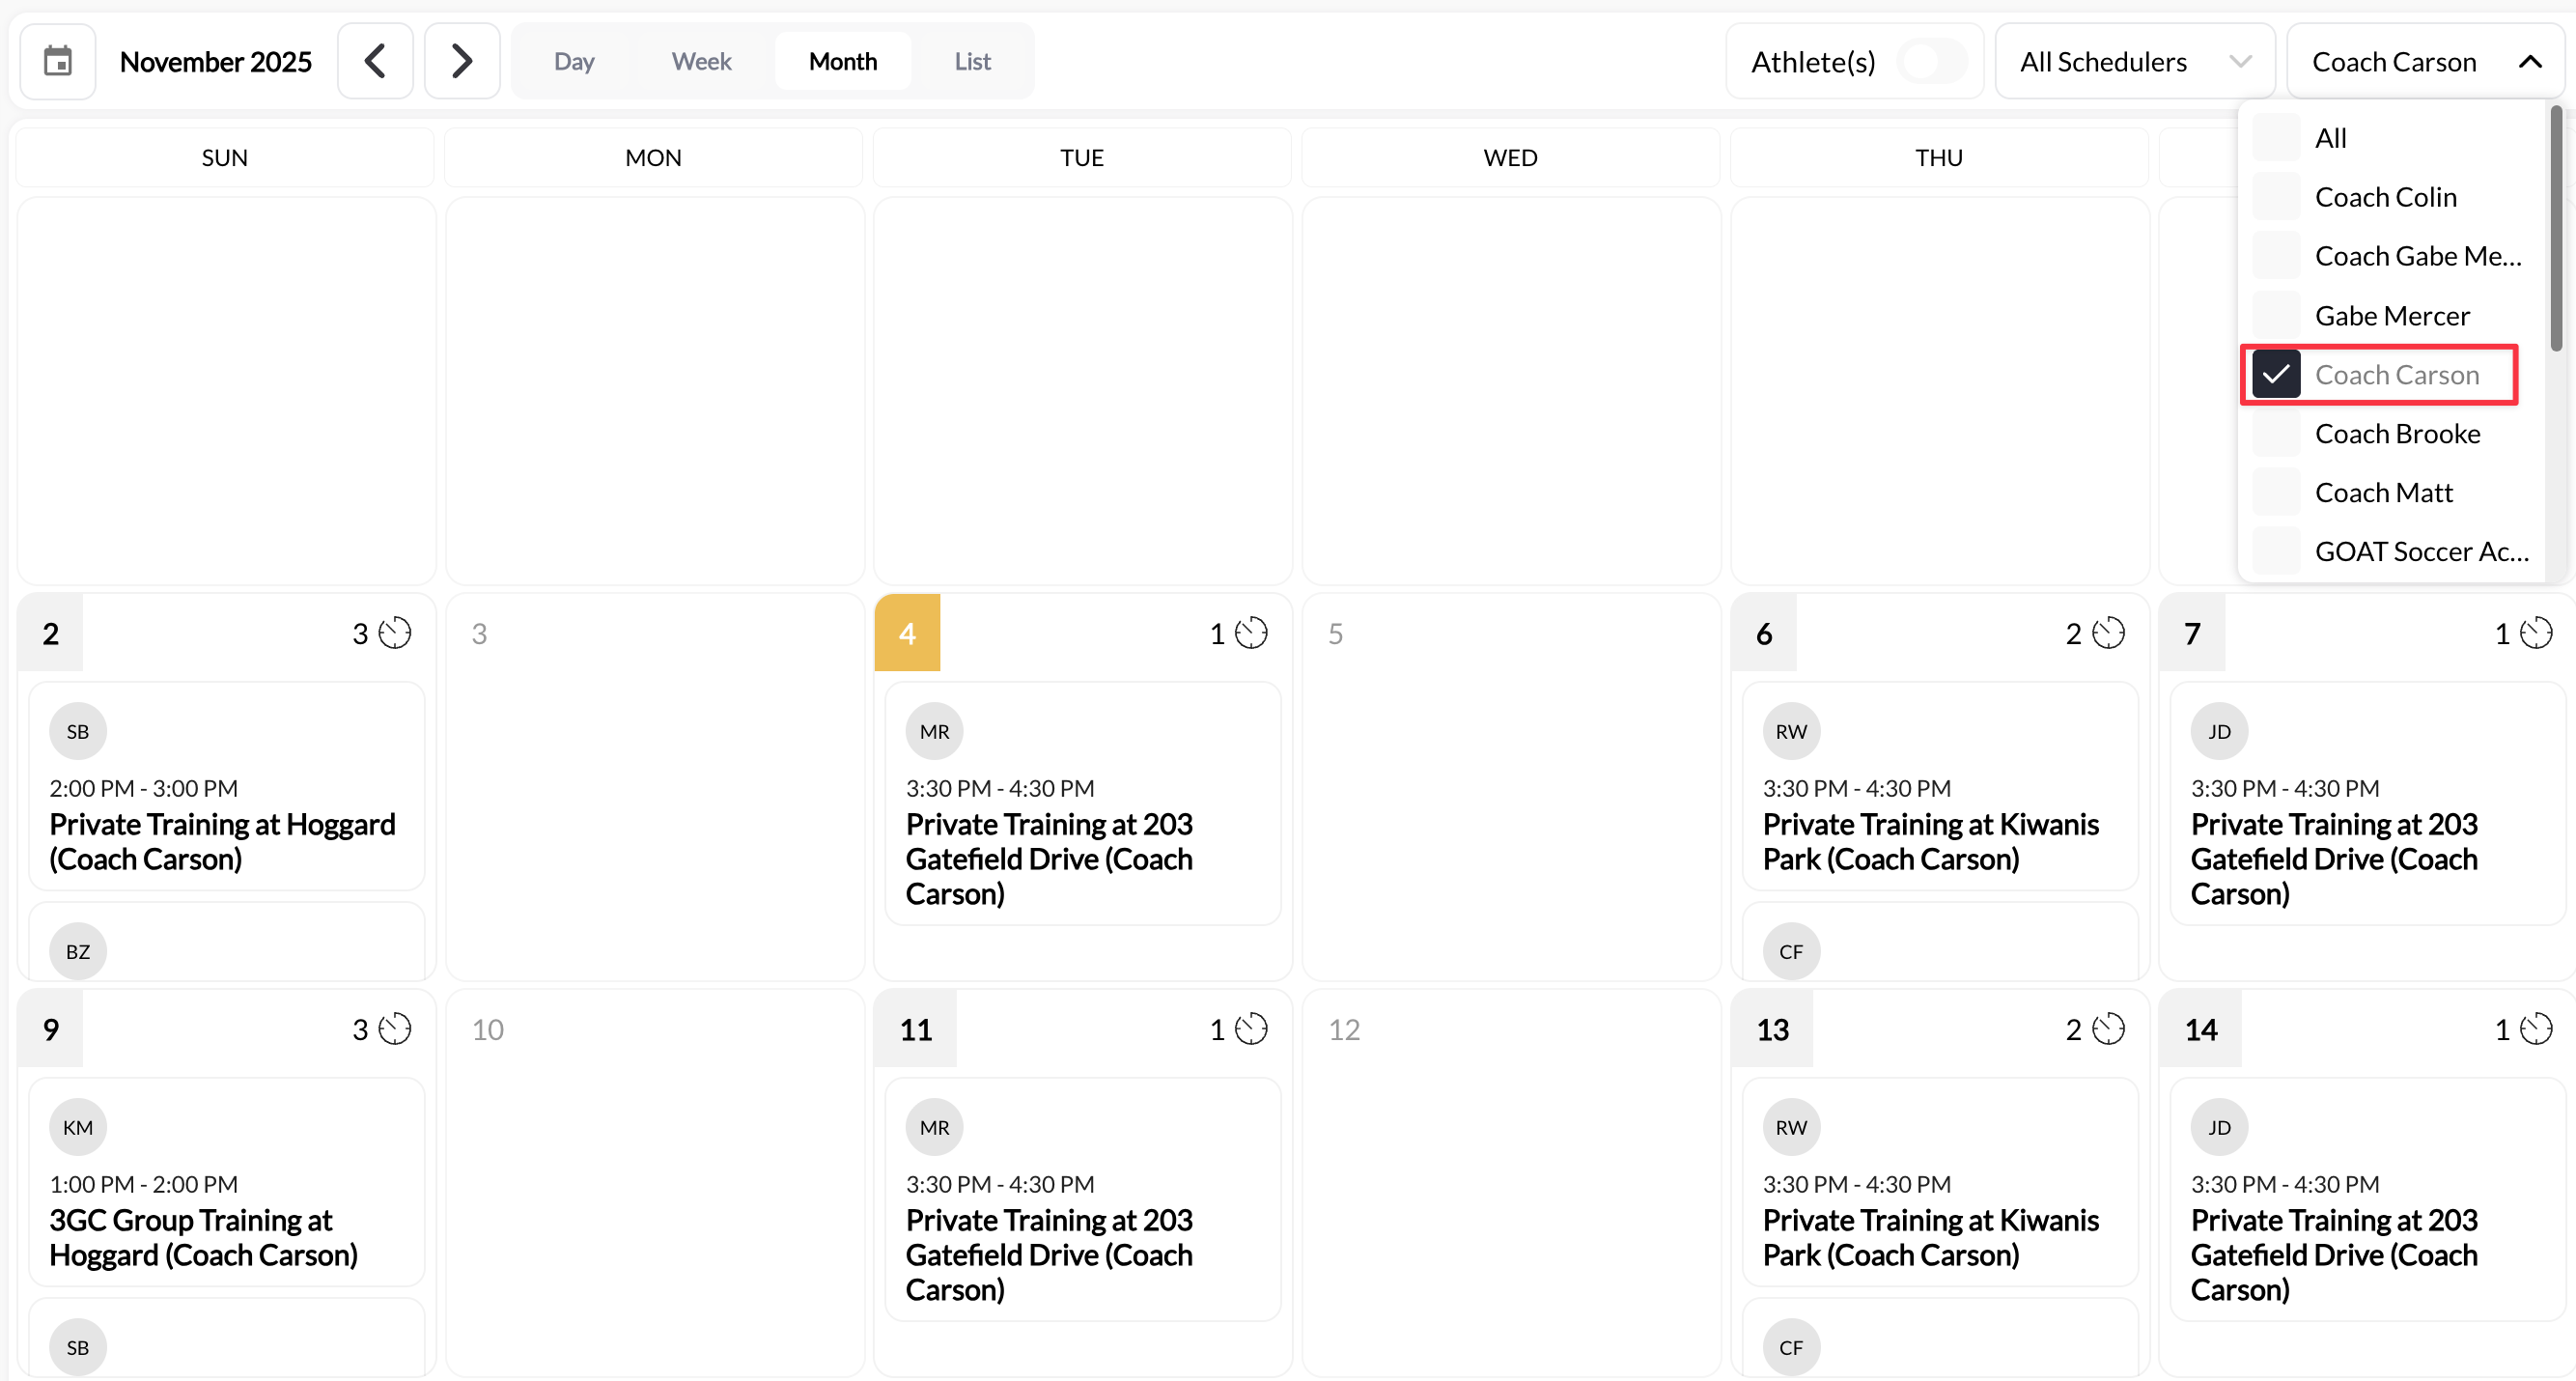Image resolution: width=2576 pixels, height=1381 pixels.
Task: Collapse the Coach Carson dropdown
Action: coord(2425,62)
